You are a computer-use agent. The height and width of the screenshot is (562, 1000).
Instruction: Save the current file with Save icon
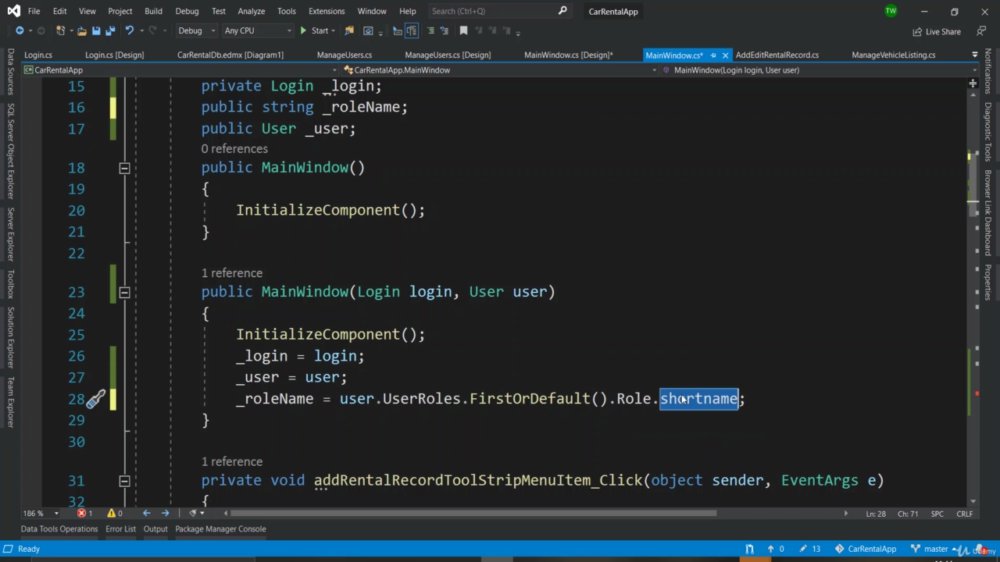tap(96, 31)
